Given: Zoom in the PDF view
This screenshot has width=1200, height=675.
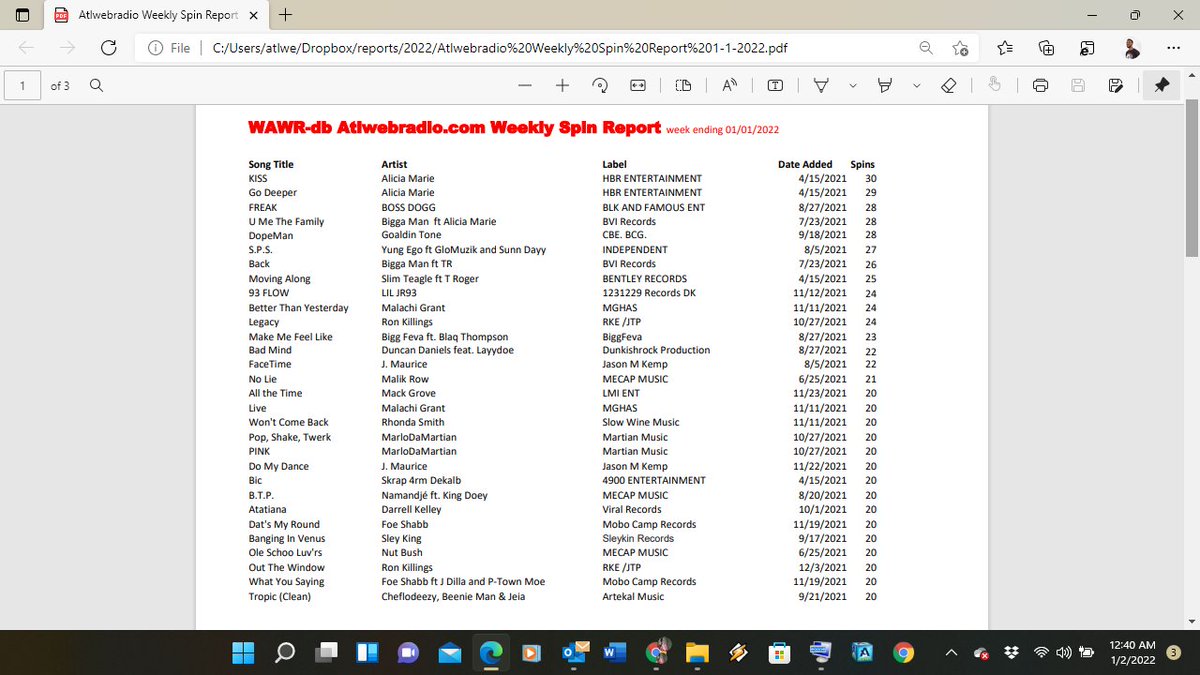Looking at the screenshot, I should pyautogui.click(x=562, y=86).
